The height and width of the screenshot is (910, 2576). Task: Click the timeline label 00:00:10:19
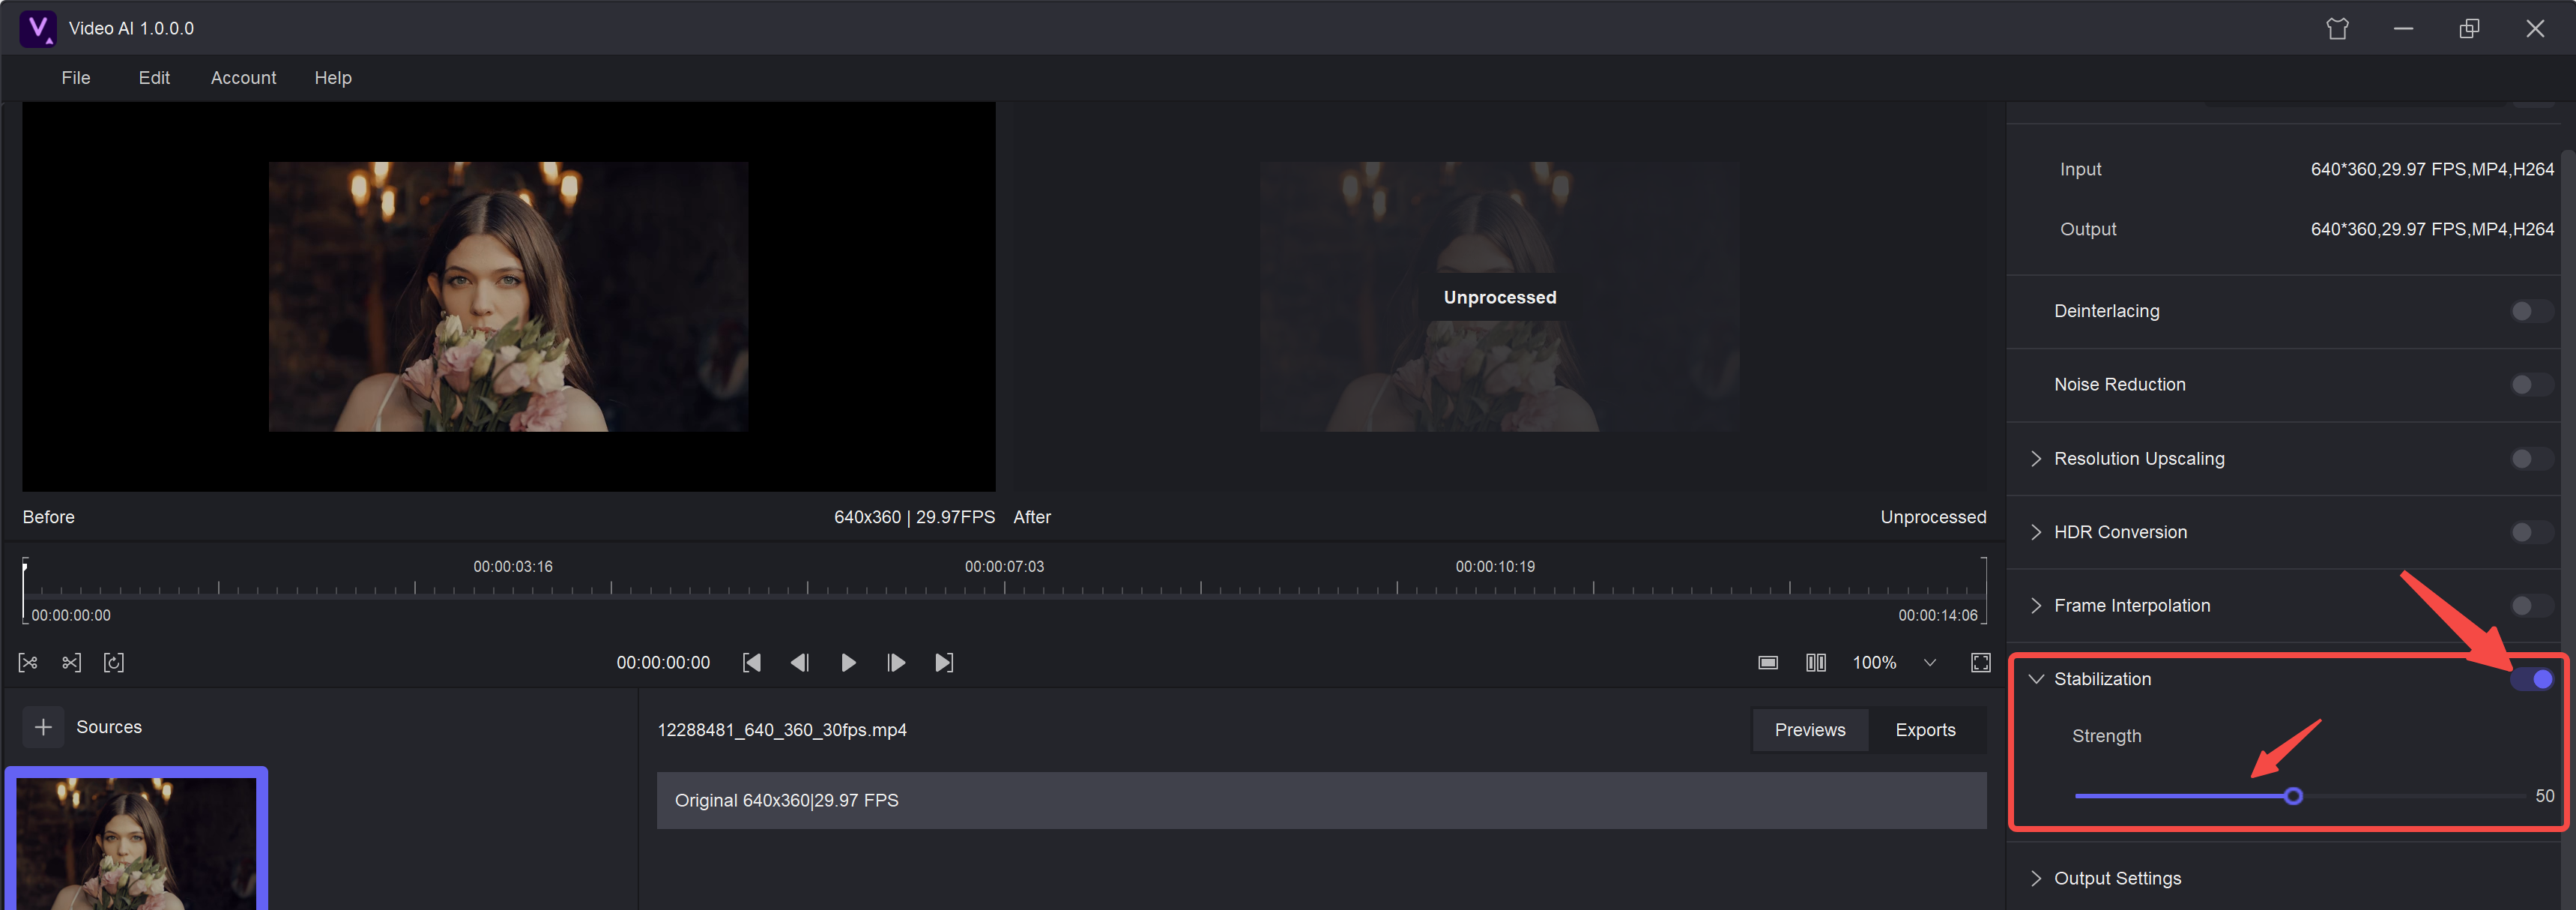tap(1495, 567)
